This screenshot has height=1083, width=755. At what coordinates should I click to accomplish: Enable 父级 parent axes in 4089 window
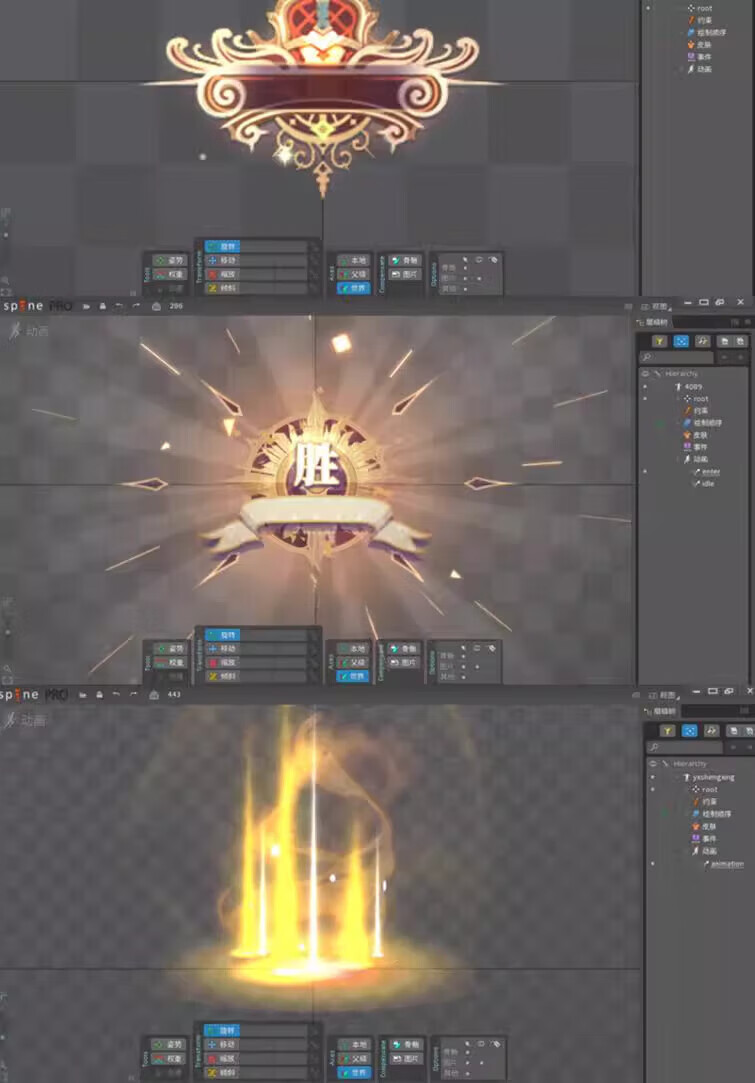(353, 662)
